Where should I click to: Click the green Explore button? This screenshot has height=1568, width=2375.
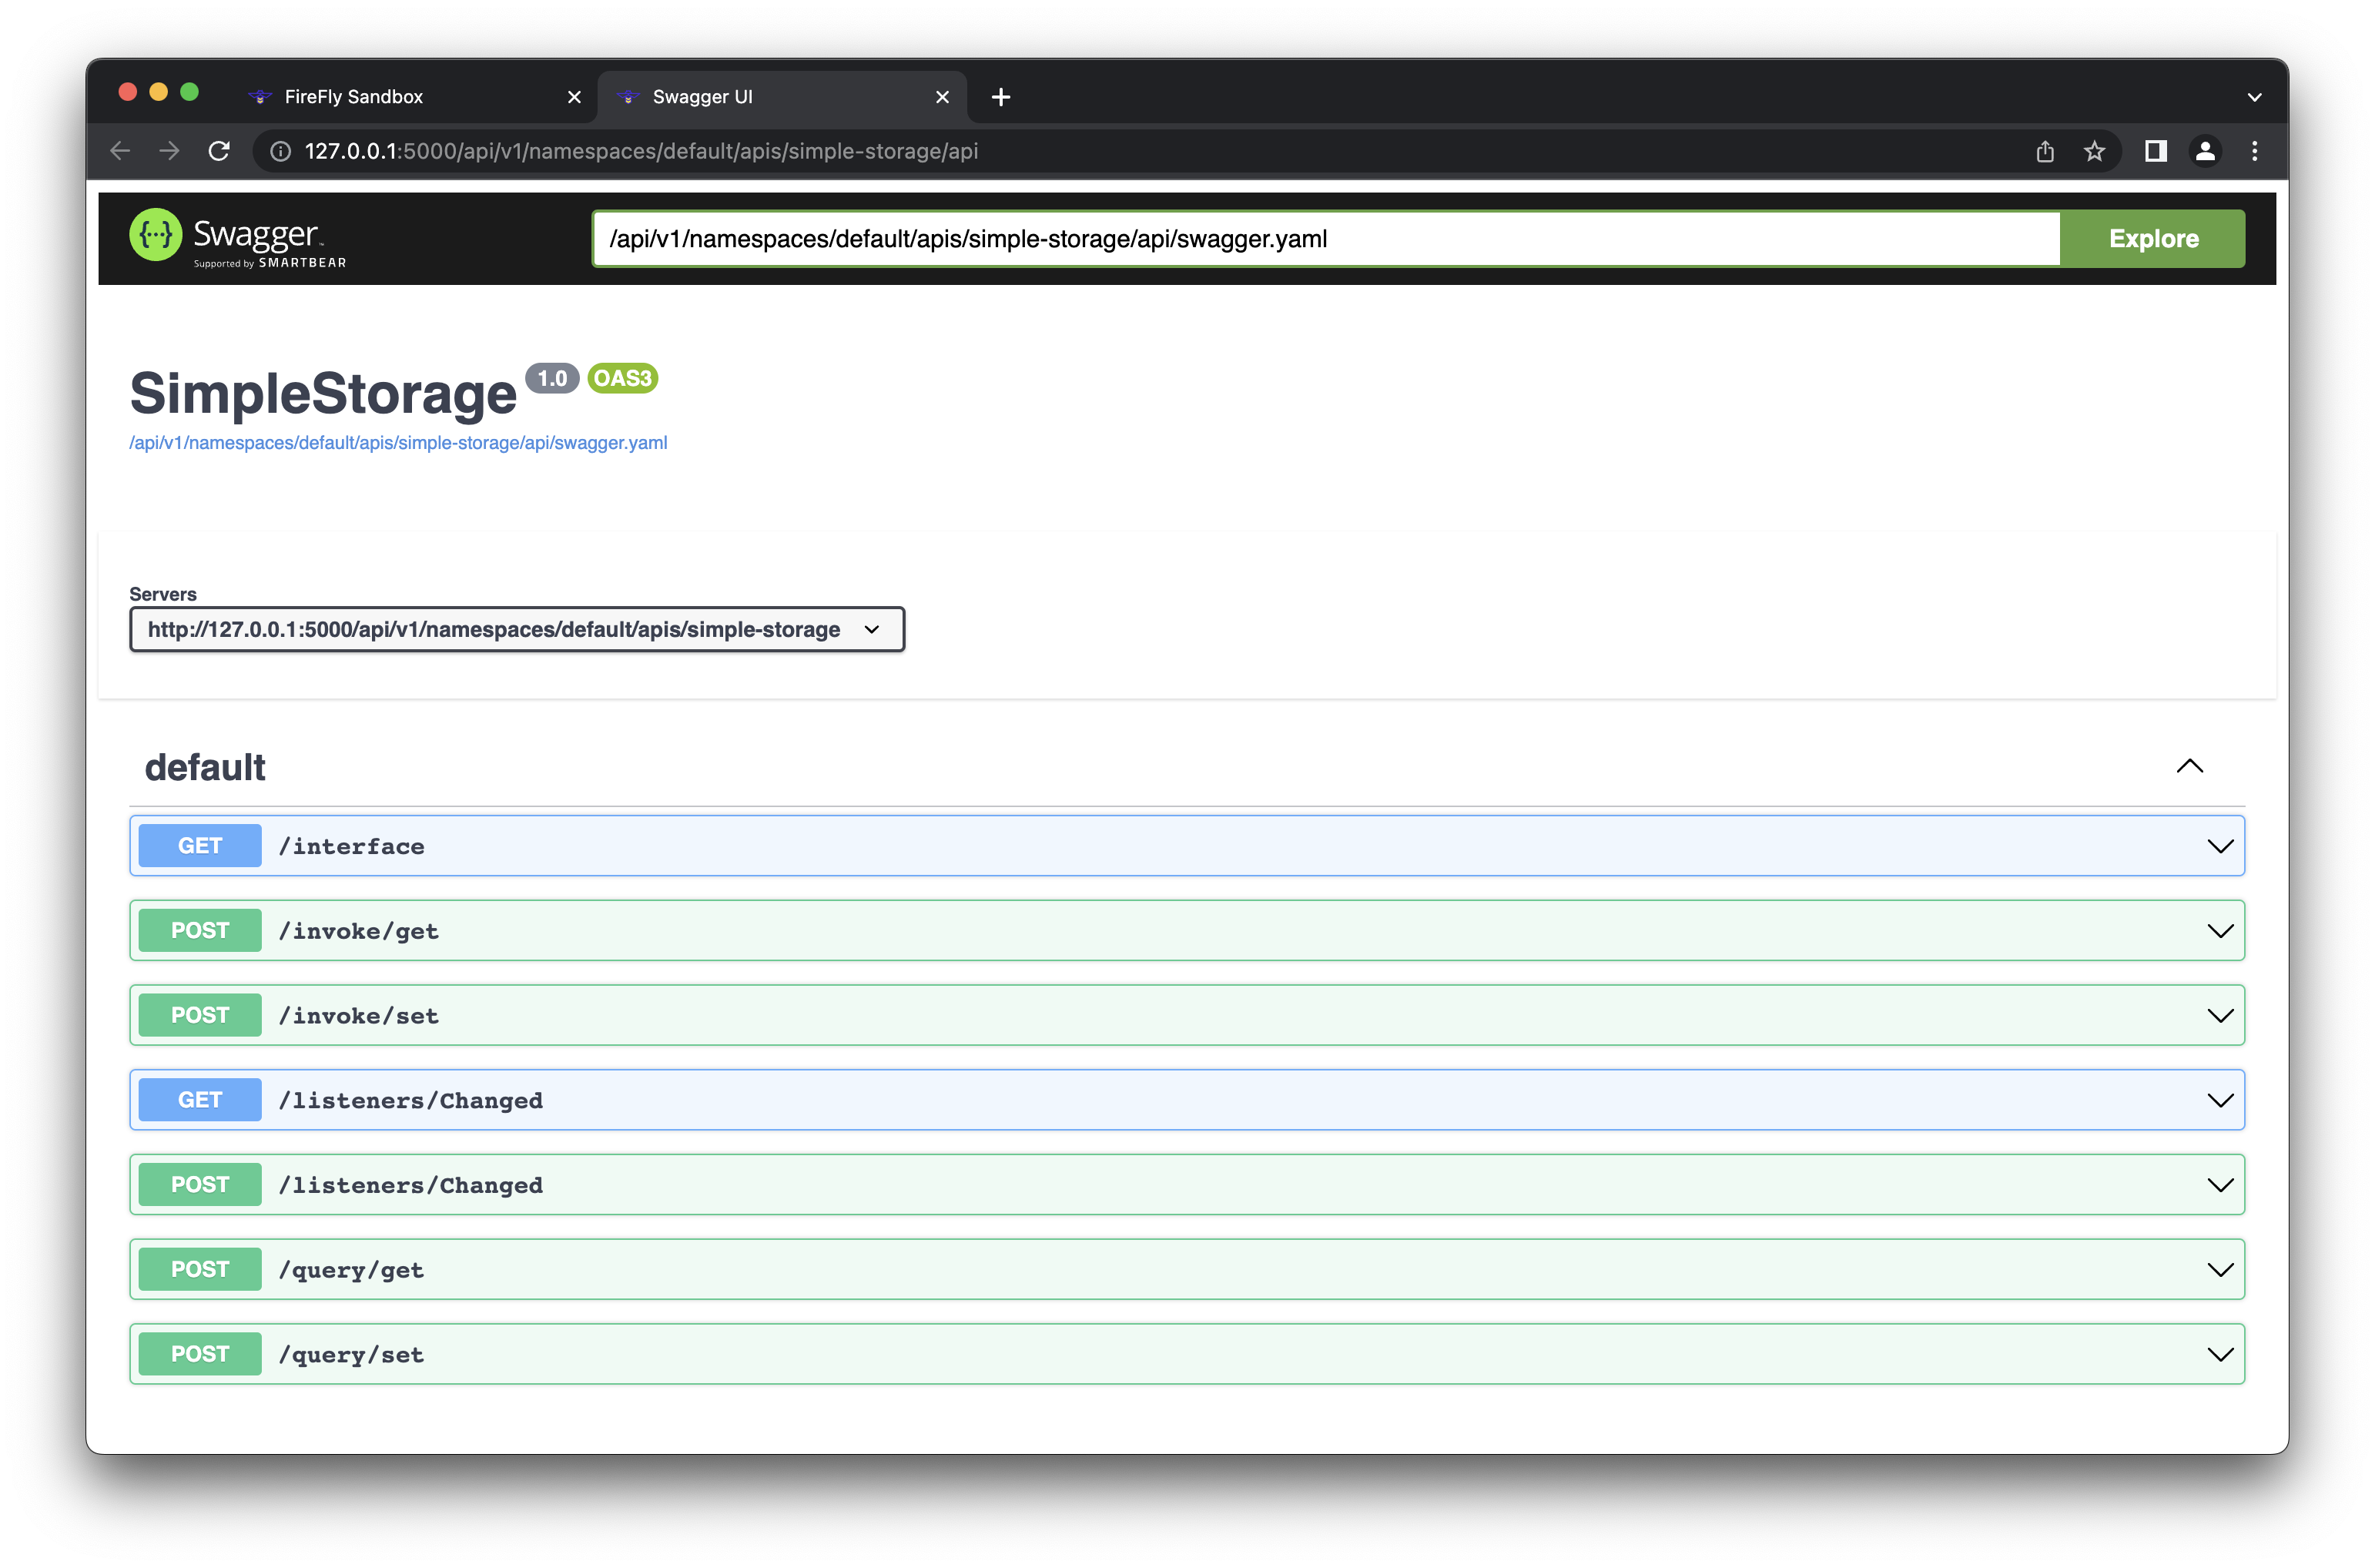(x=2153, y=238)
